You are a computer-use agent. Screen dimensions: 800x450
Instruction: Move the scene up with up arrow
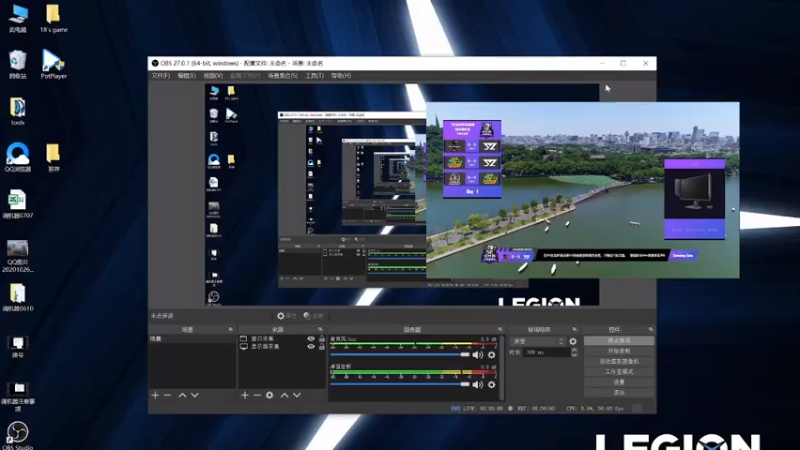[182, 395]
